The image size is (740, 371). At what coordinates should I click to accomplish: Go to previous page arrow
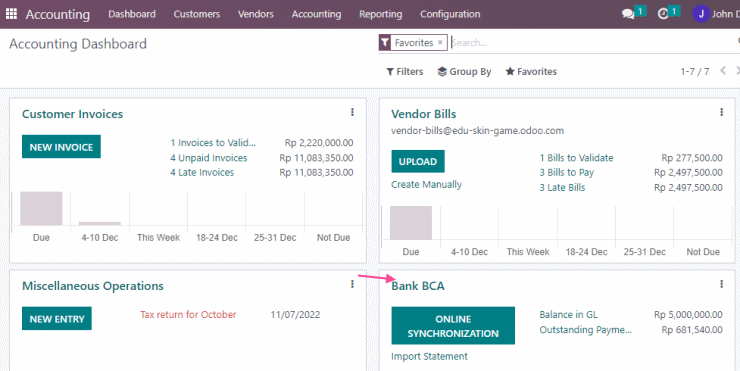pos(723,71)
